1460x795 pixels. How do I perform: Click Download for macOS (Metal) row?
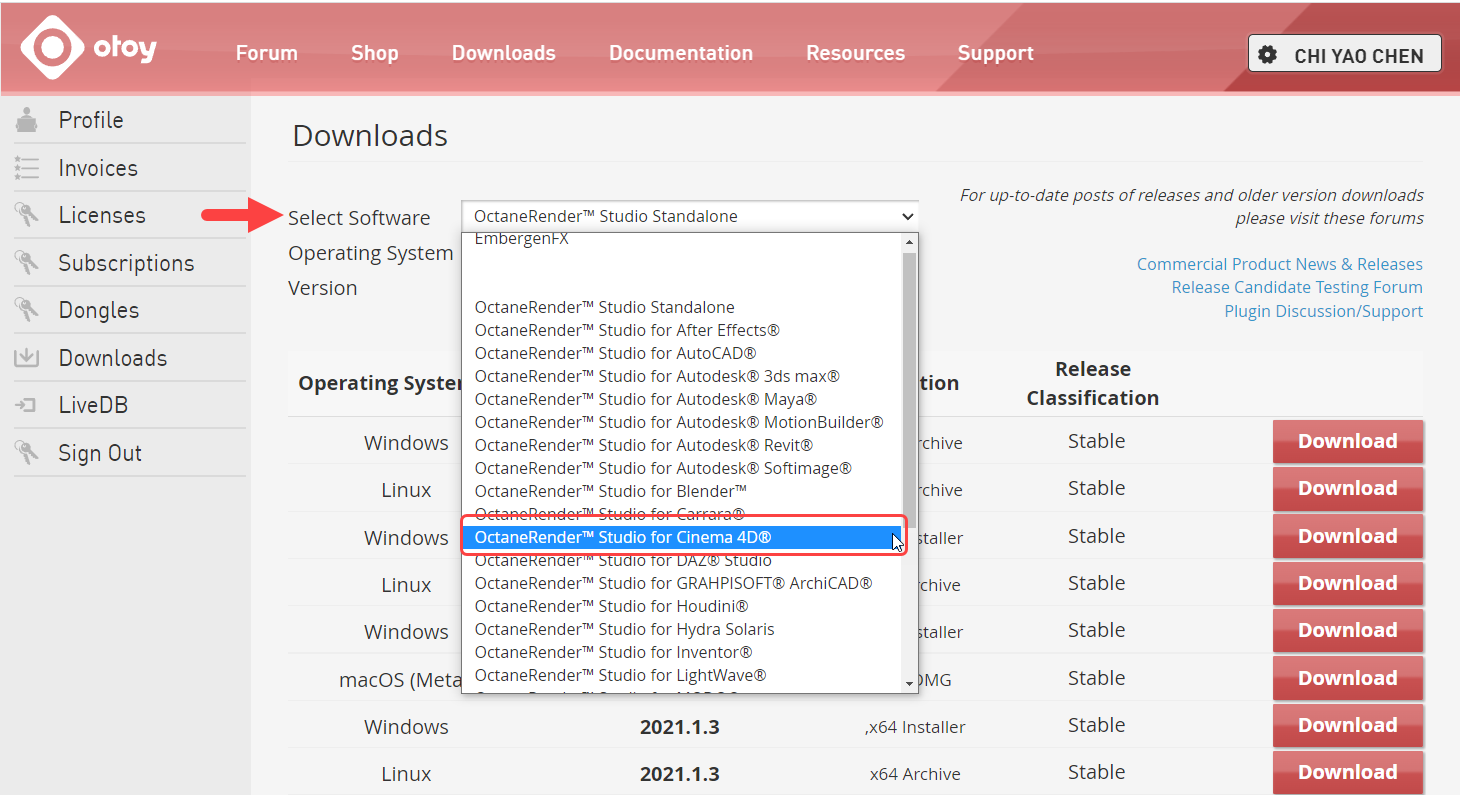tap(1348, 678)
